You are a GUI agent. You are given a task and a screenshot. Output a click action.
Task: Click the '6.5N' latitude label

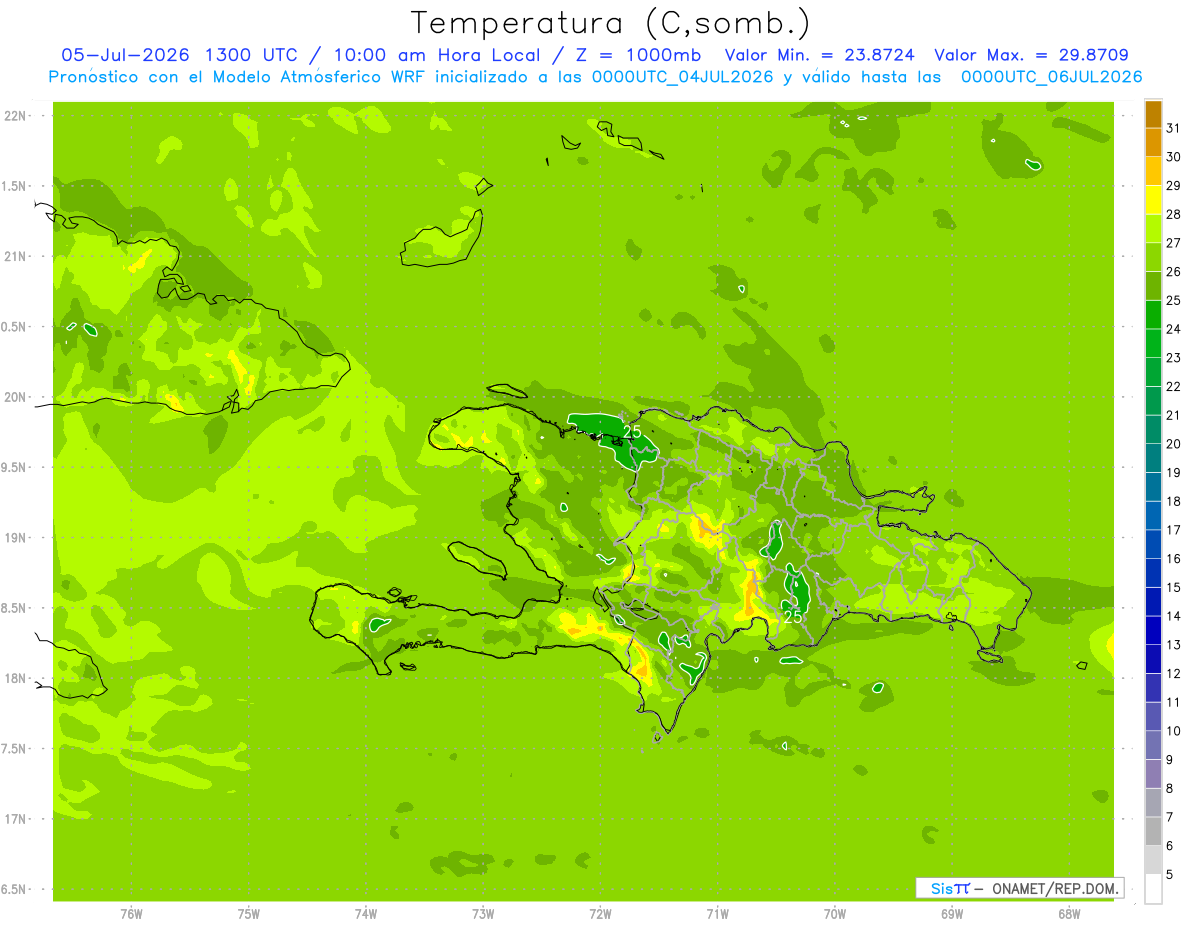[15, 889]
